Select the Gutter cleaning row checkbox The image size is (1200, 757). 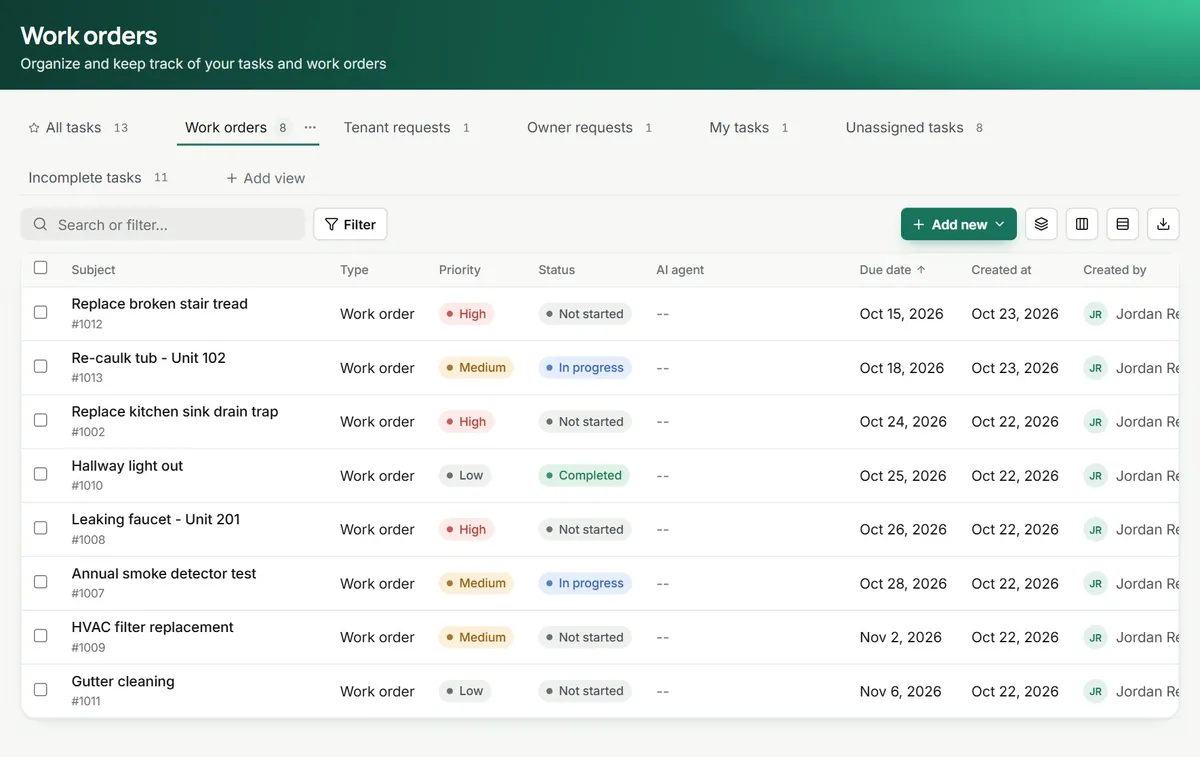click(40, 689)
